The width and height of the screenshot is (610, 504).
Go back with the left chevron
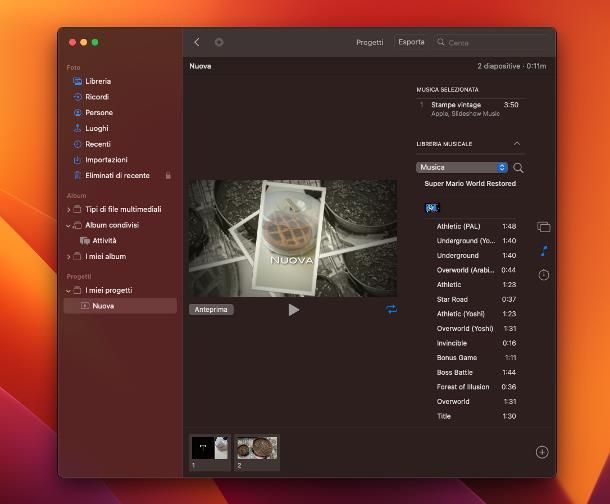(x=197, y=42)
